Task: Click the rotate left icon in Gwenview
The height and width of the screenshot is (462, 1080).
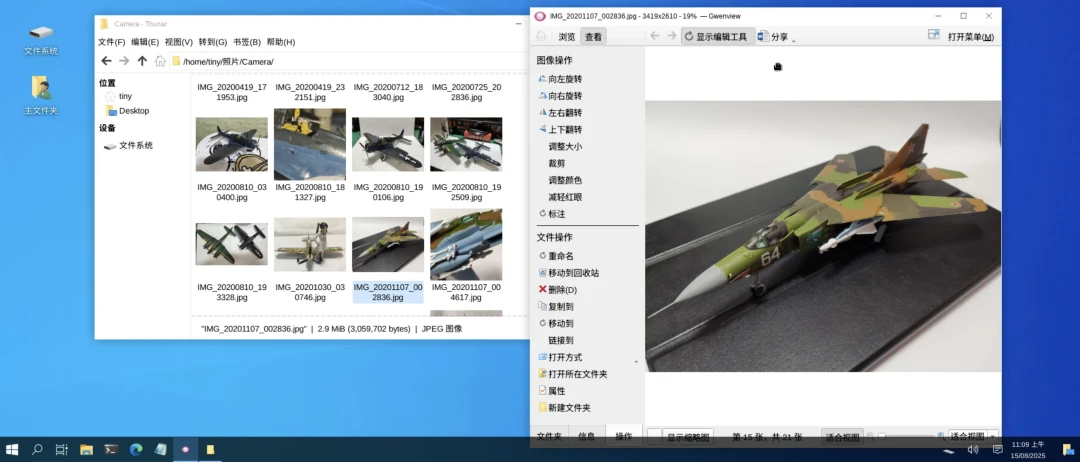Action: [x=543, y=79]
